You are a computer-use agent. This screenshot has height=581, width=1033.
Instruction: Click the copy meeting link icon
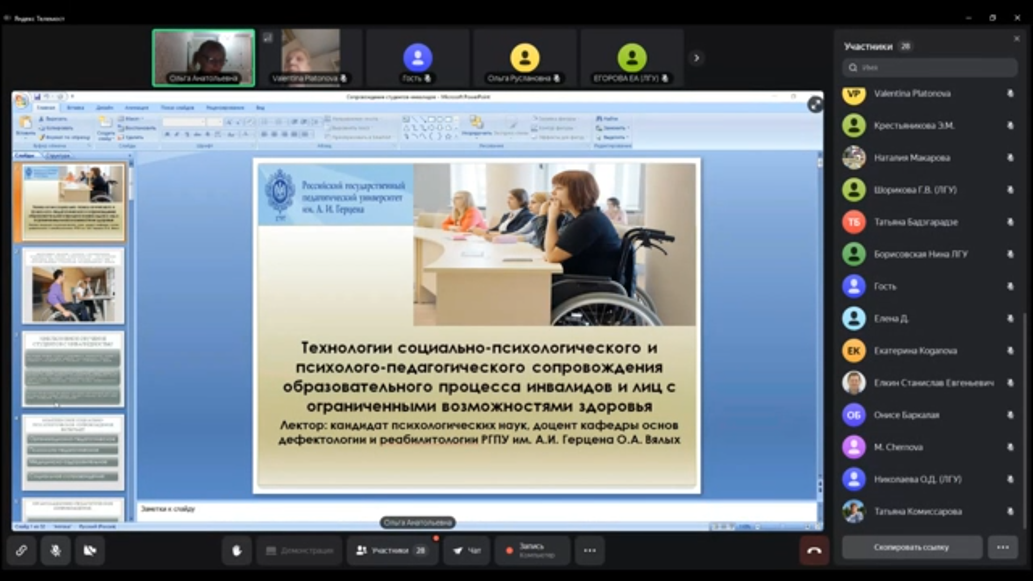coord(21,550)
